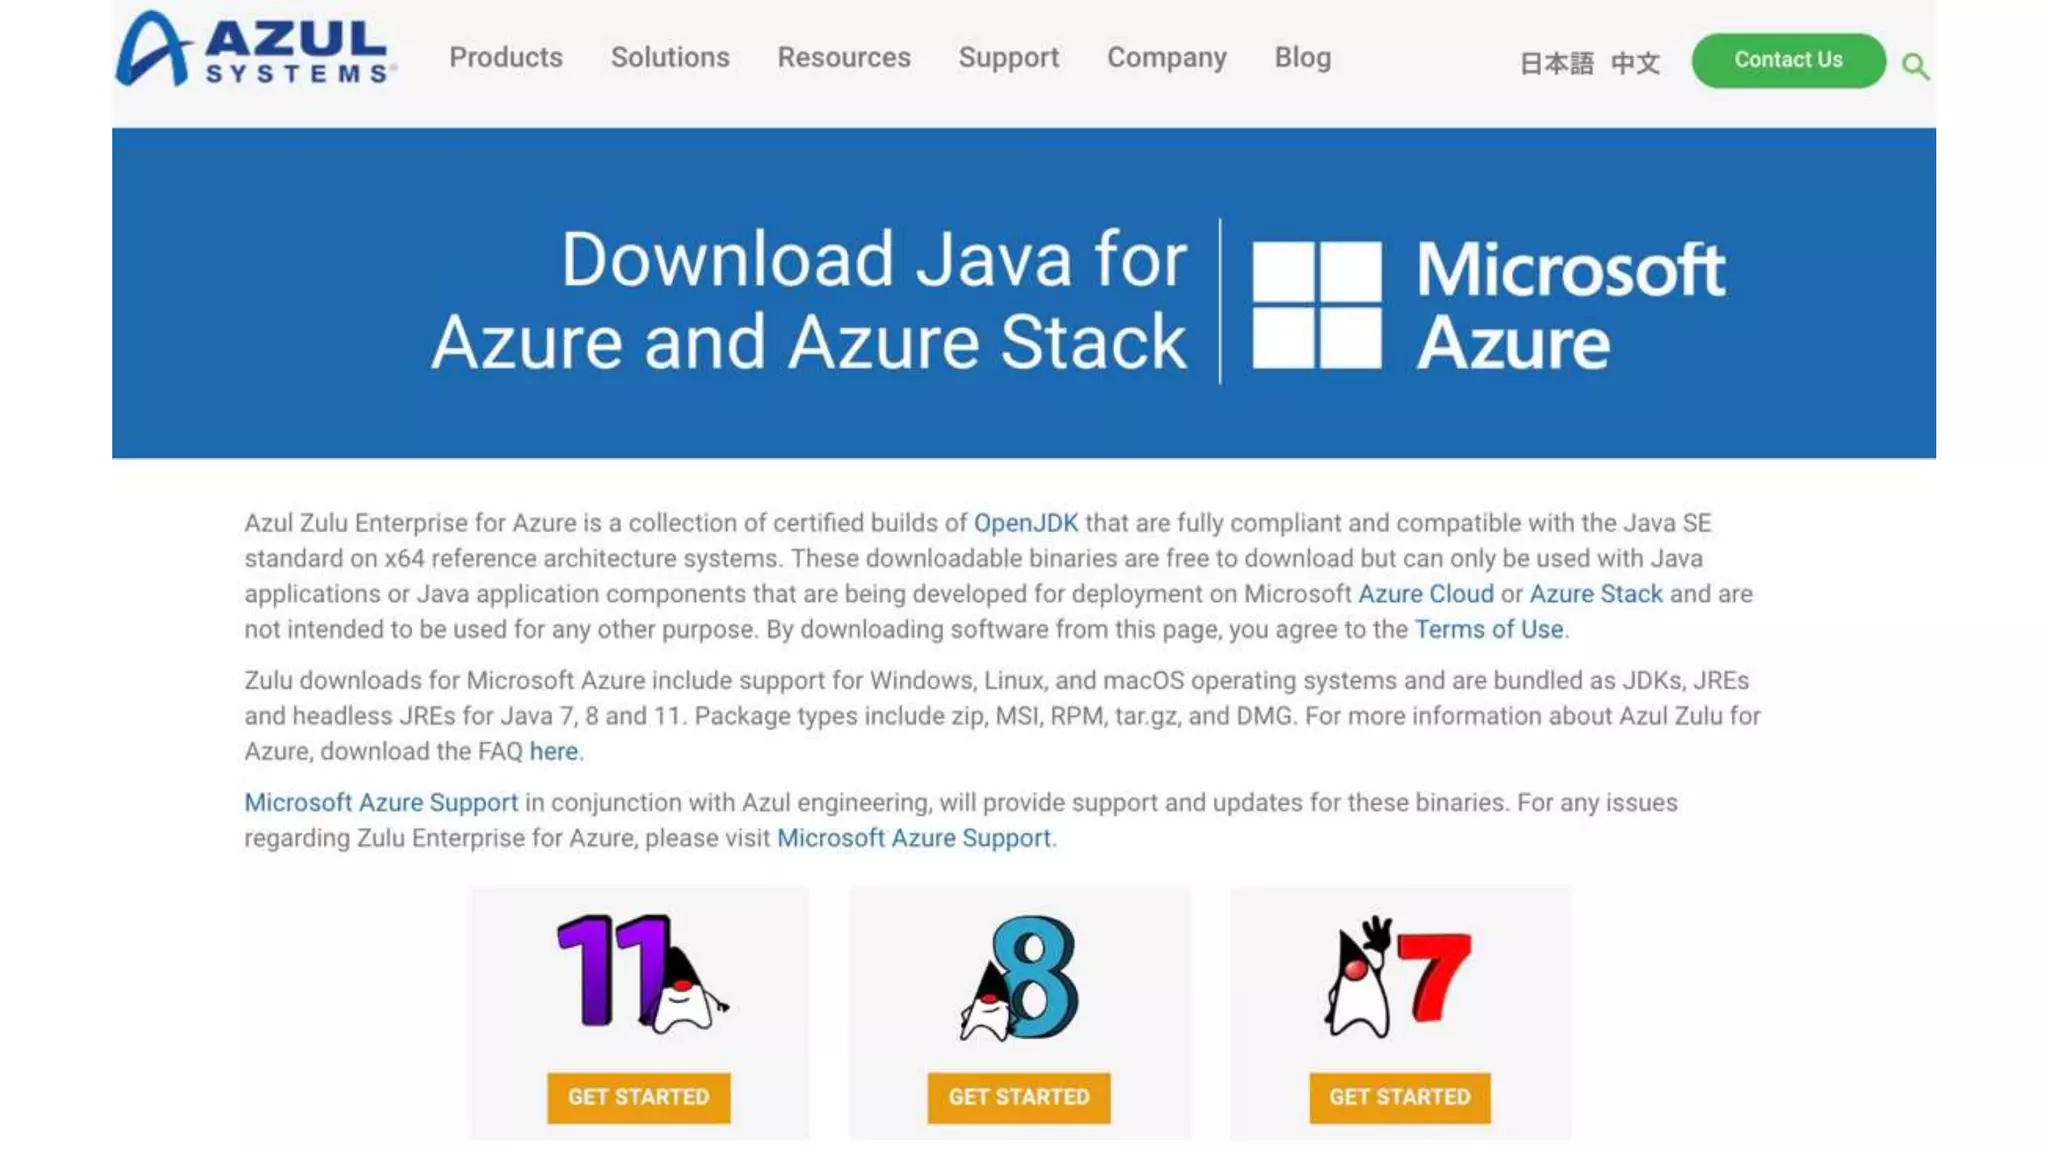Click Get Started under Java 7
Viewport: 2048px width, 1152px height.
(1399, 1097)
